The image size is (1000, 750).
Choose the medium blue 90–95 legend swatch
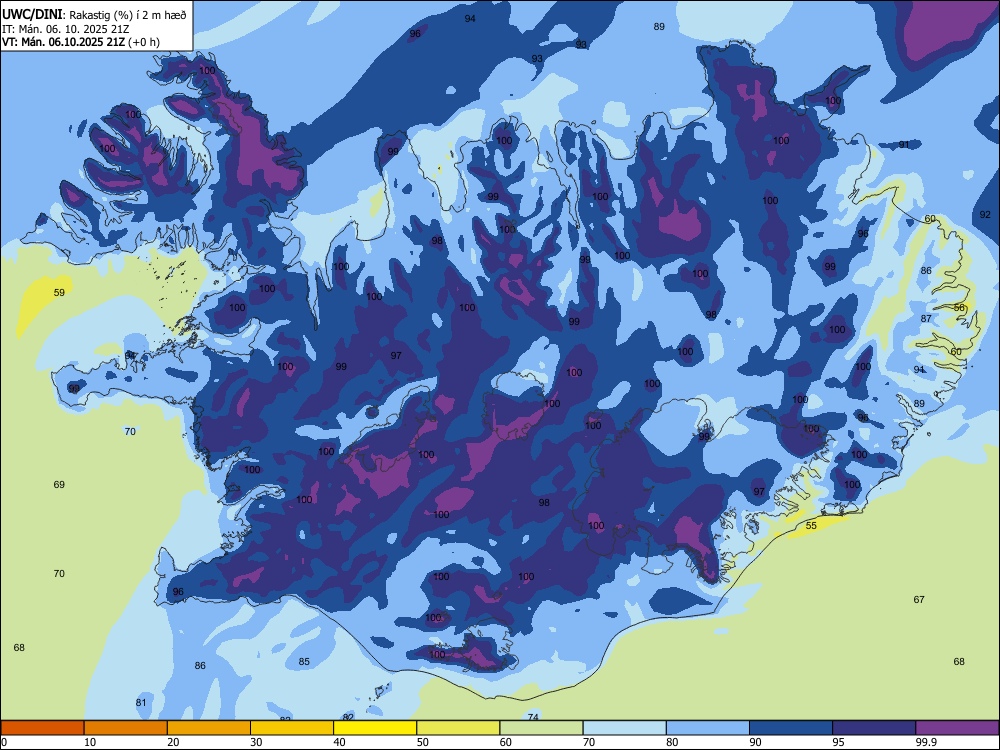coord(791,728)
